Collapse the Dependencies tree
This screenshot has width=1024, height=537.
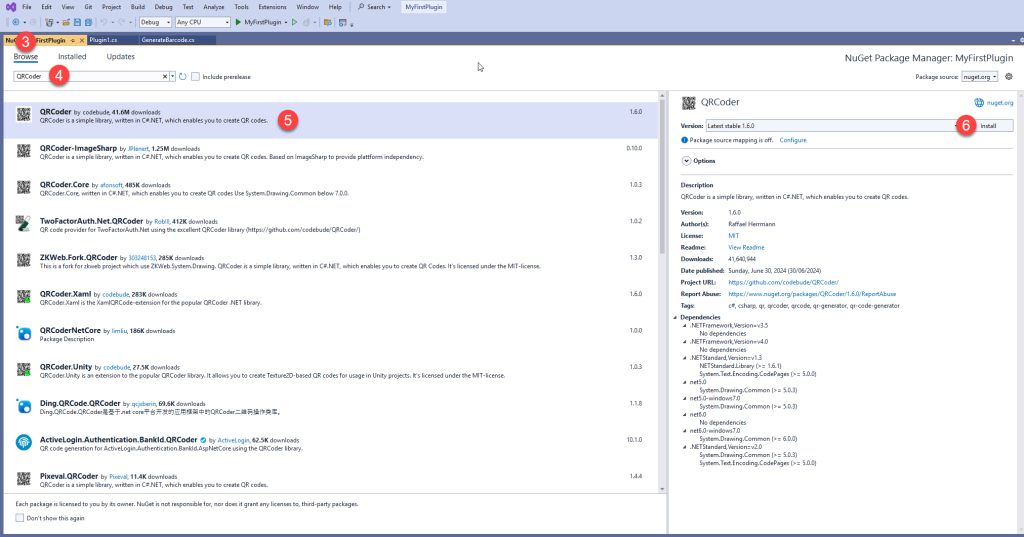[676, 317]
